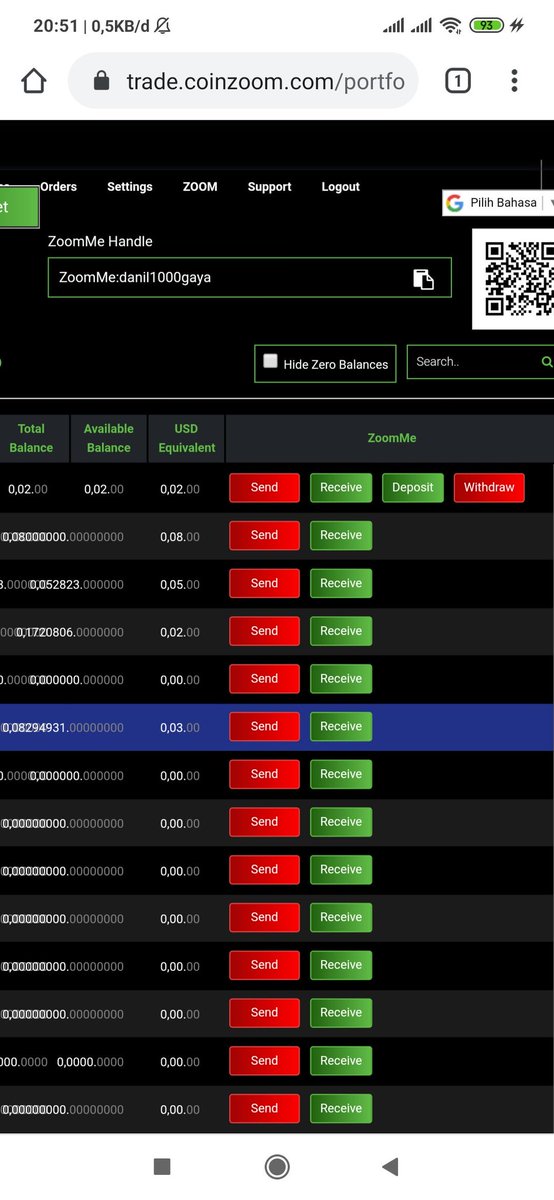
Task: Tap the Android home circle button
Action: (277, 1166)
